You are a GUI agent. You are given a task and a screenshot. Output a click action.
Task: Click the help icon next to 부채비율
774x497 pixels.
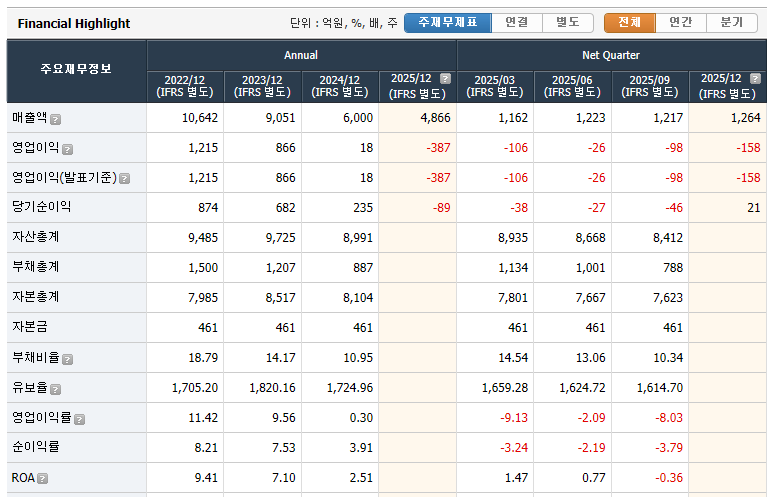67,359
